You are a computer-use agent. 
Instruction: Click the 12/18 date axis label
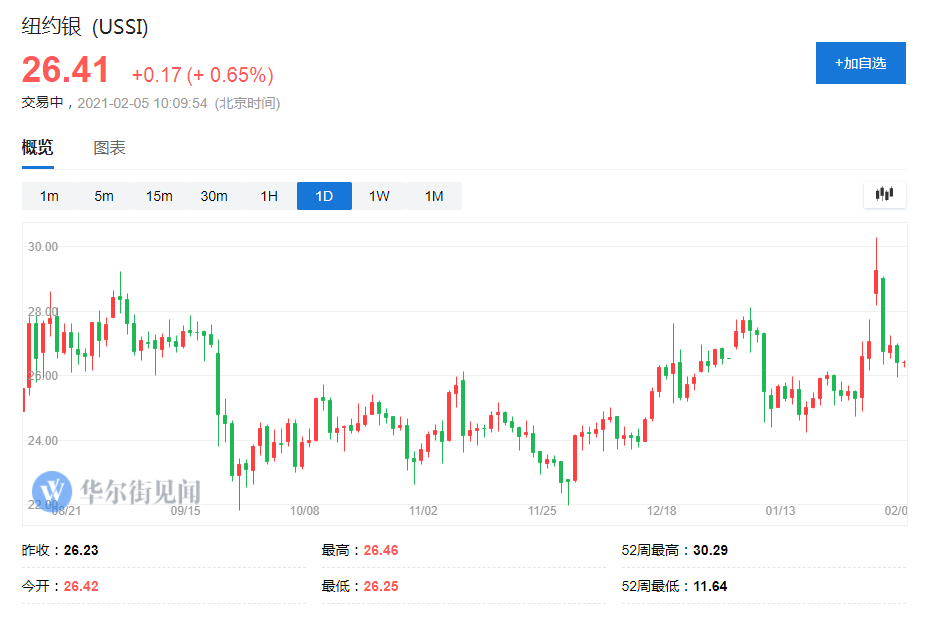662,510
